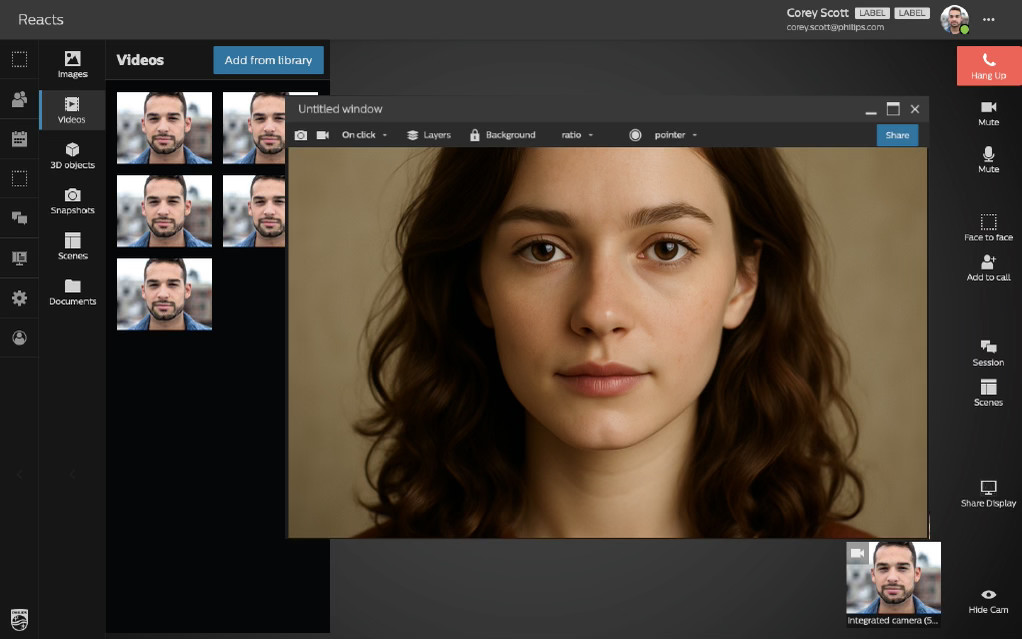Image resolution: width=1022 pixels, height=639 pixels.
Task: Click the Videos panel heading
Action: pyautogui.click(x=140, y=60)
